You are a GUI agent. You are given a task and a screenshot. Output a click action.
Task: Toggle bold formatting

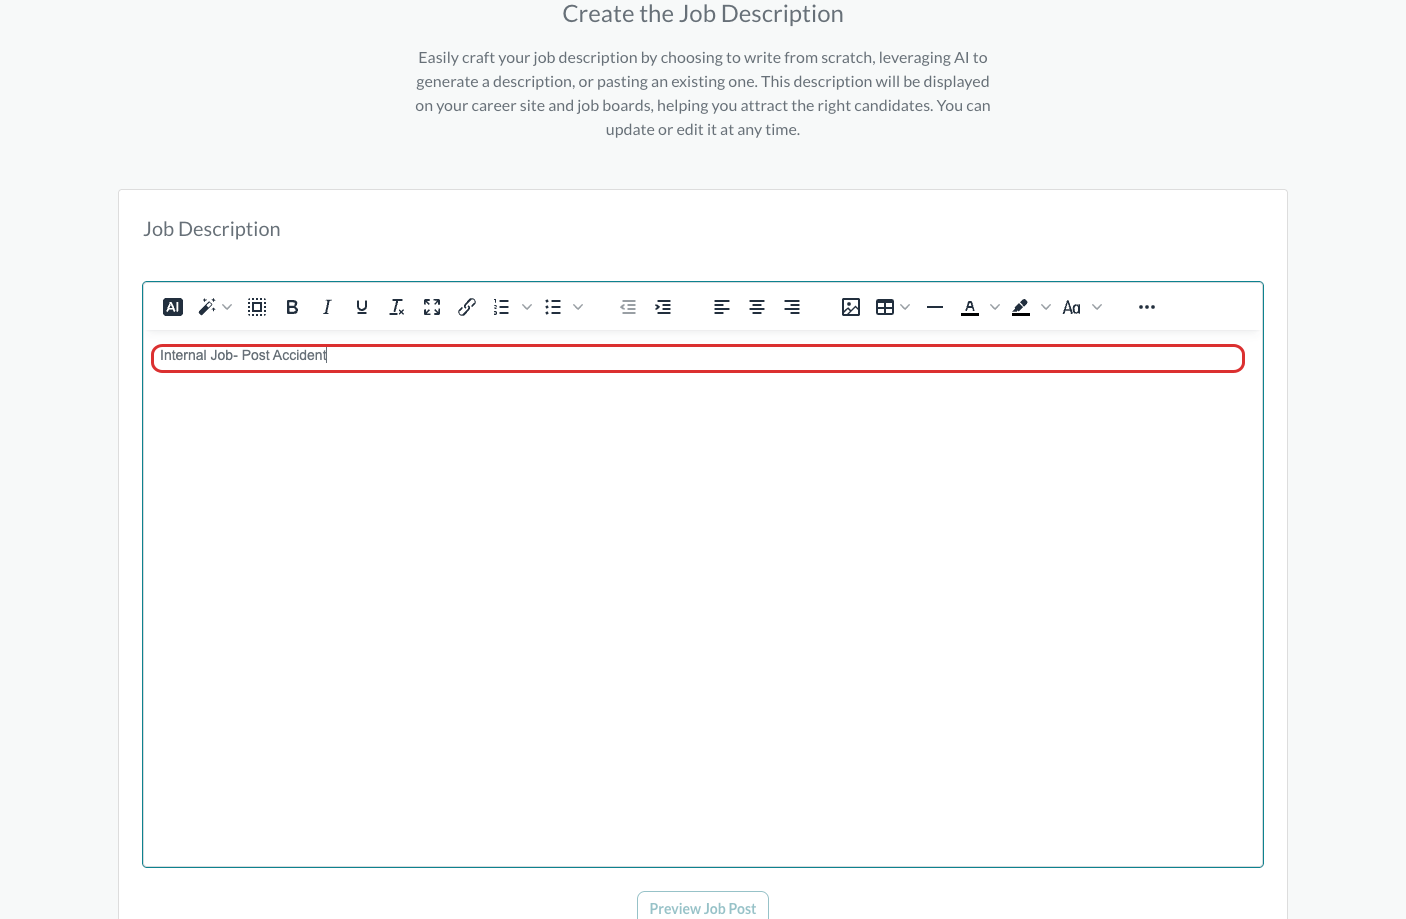pyautogui.click(x=292, y=307)
